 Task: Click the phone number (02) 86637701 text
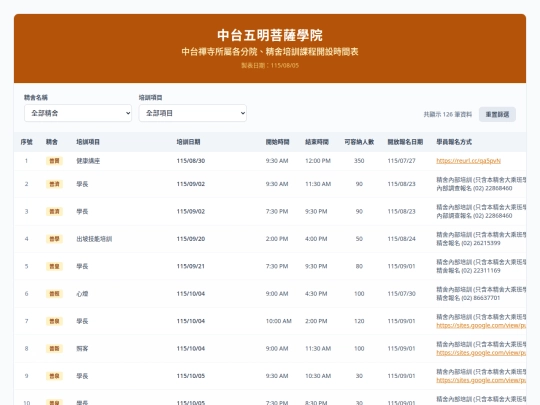tap(481, 298)
